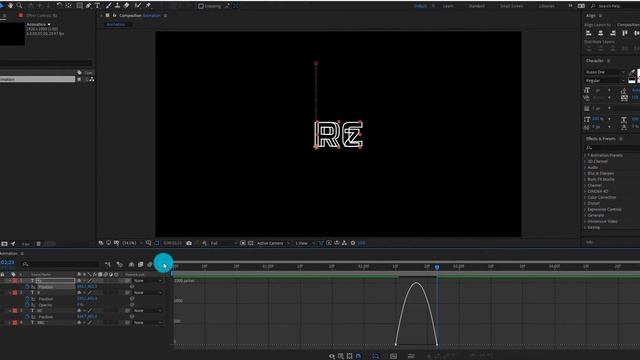Toggle graph editor transform box

(349, 356)
